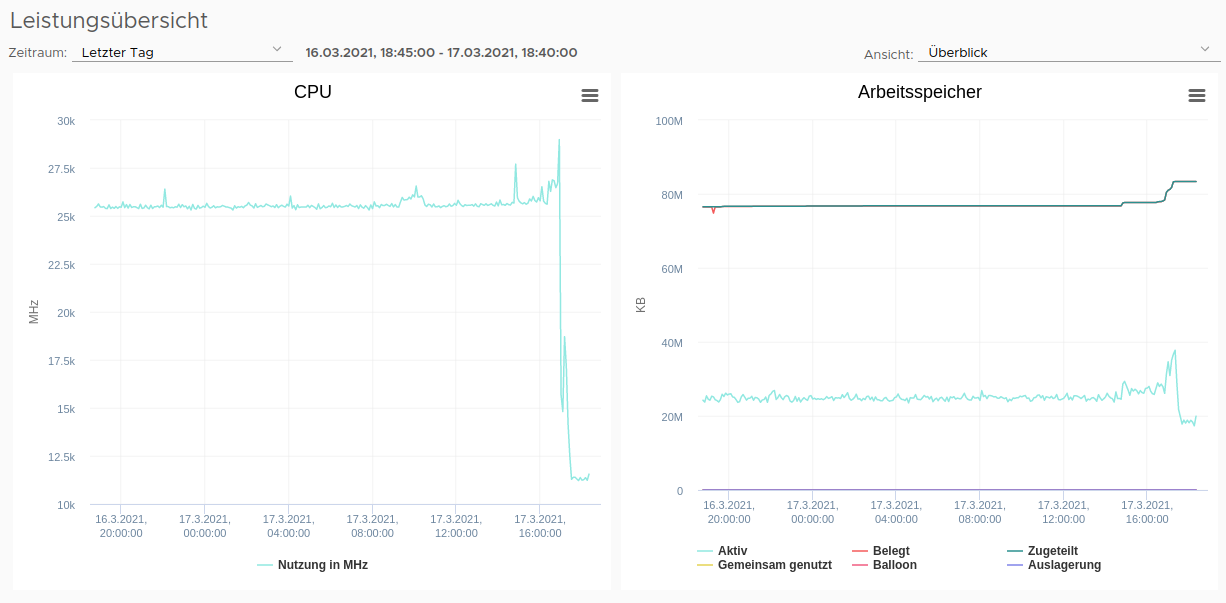Click CPU x-axis label 16.3.2021, 20:00:00
The image size is (1226, 603).
[121, 526]
